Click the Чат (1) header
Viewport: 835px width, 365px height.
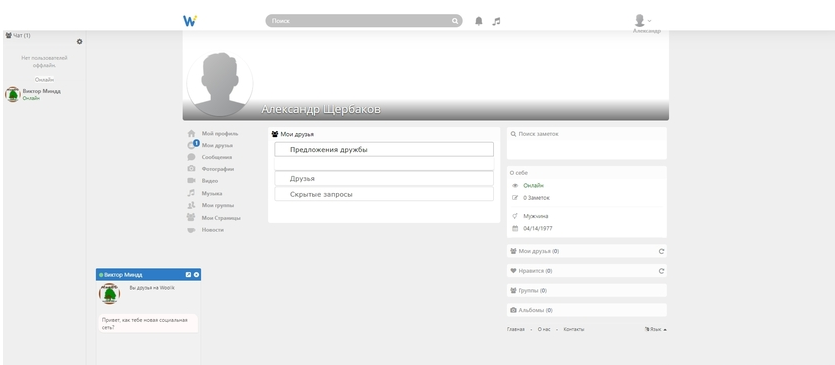[x=18, y=35]
